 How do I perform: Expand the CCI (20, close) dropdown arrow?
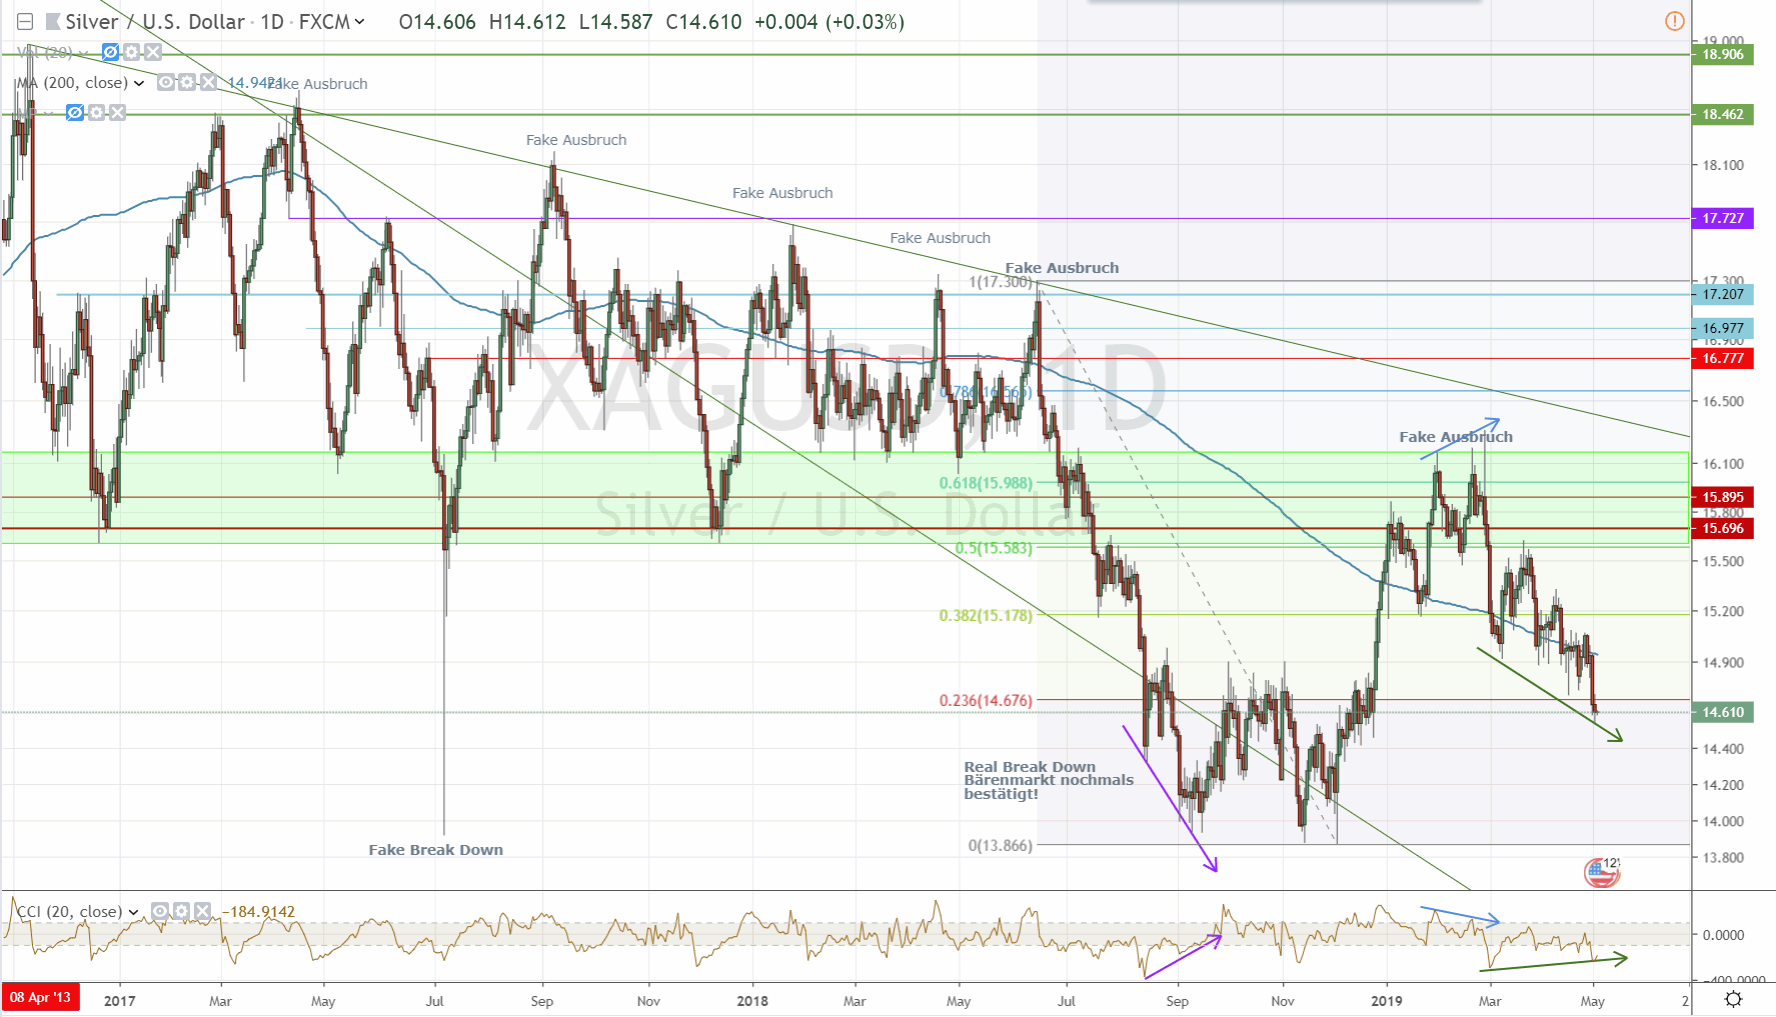[x=133, y=912]
